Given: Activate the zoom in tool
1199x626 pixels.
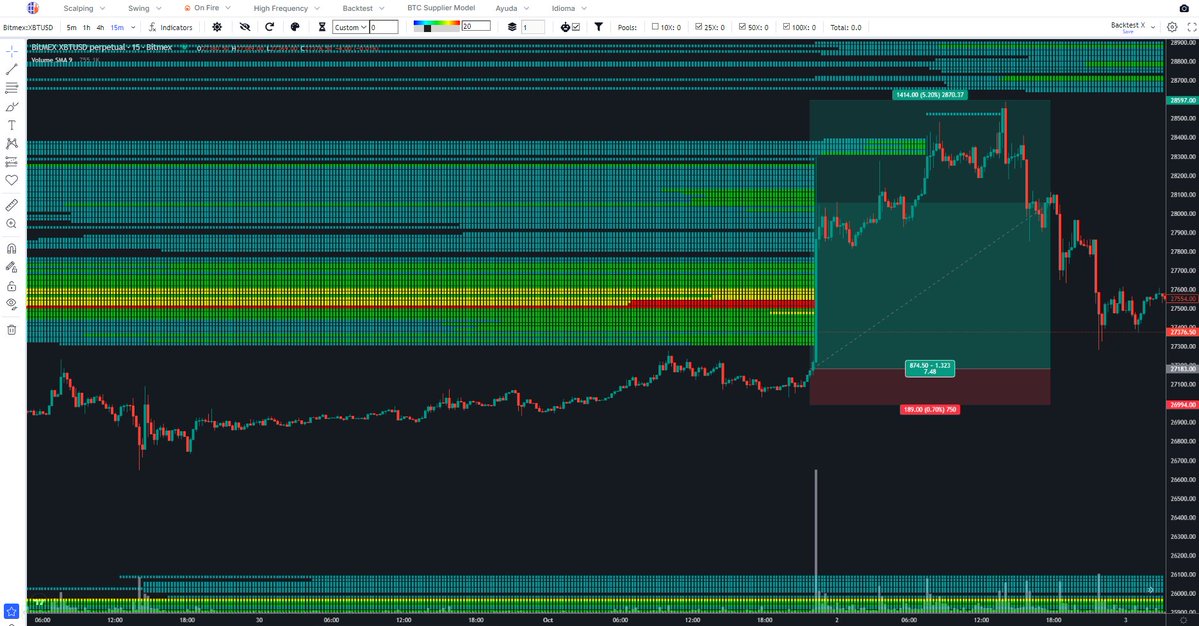Looking at the screenshot, I should click(x=11, y=224).
